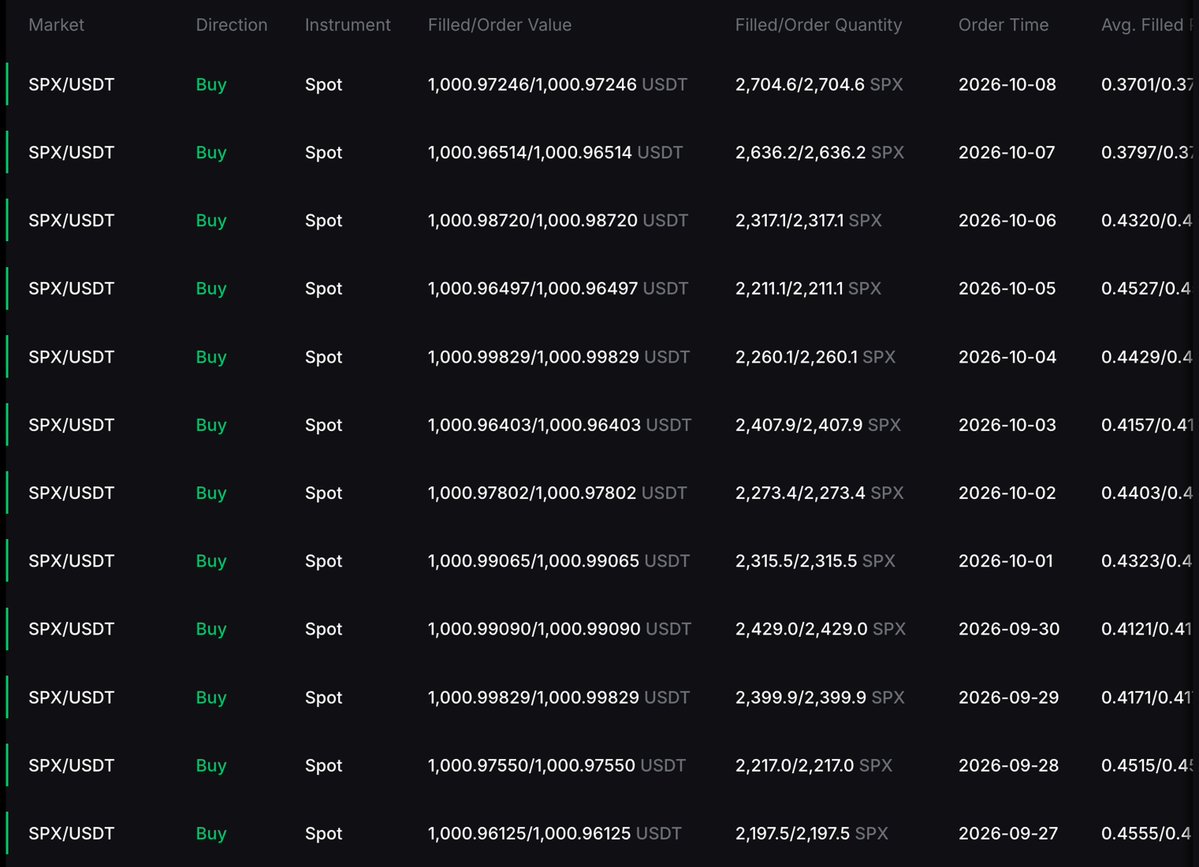Click order value 1,000.99829 in the 2026-10-04 row

coord(558,357)
